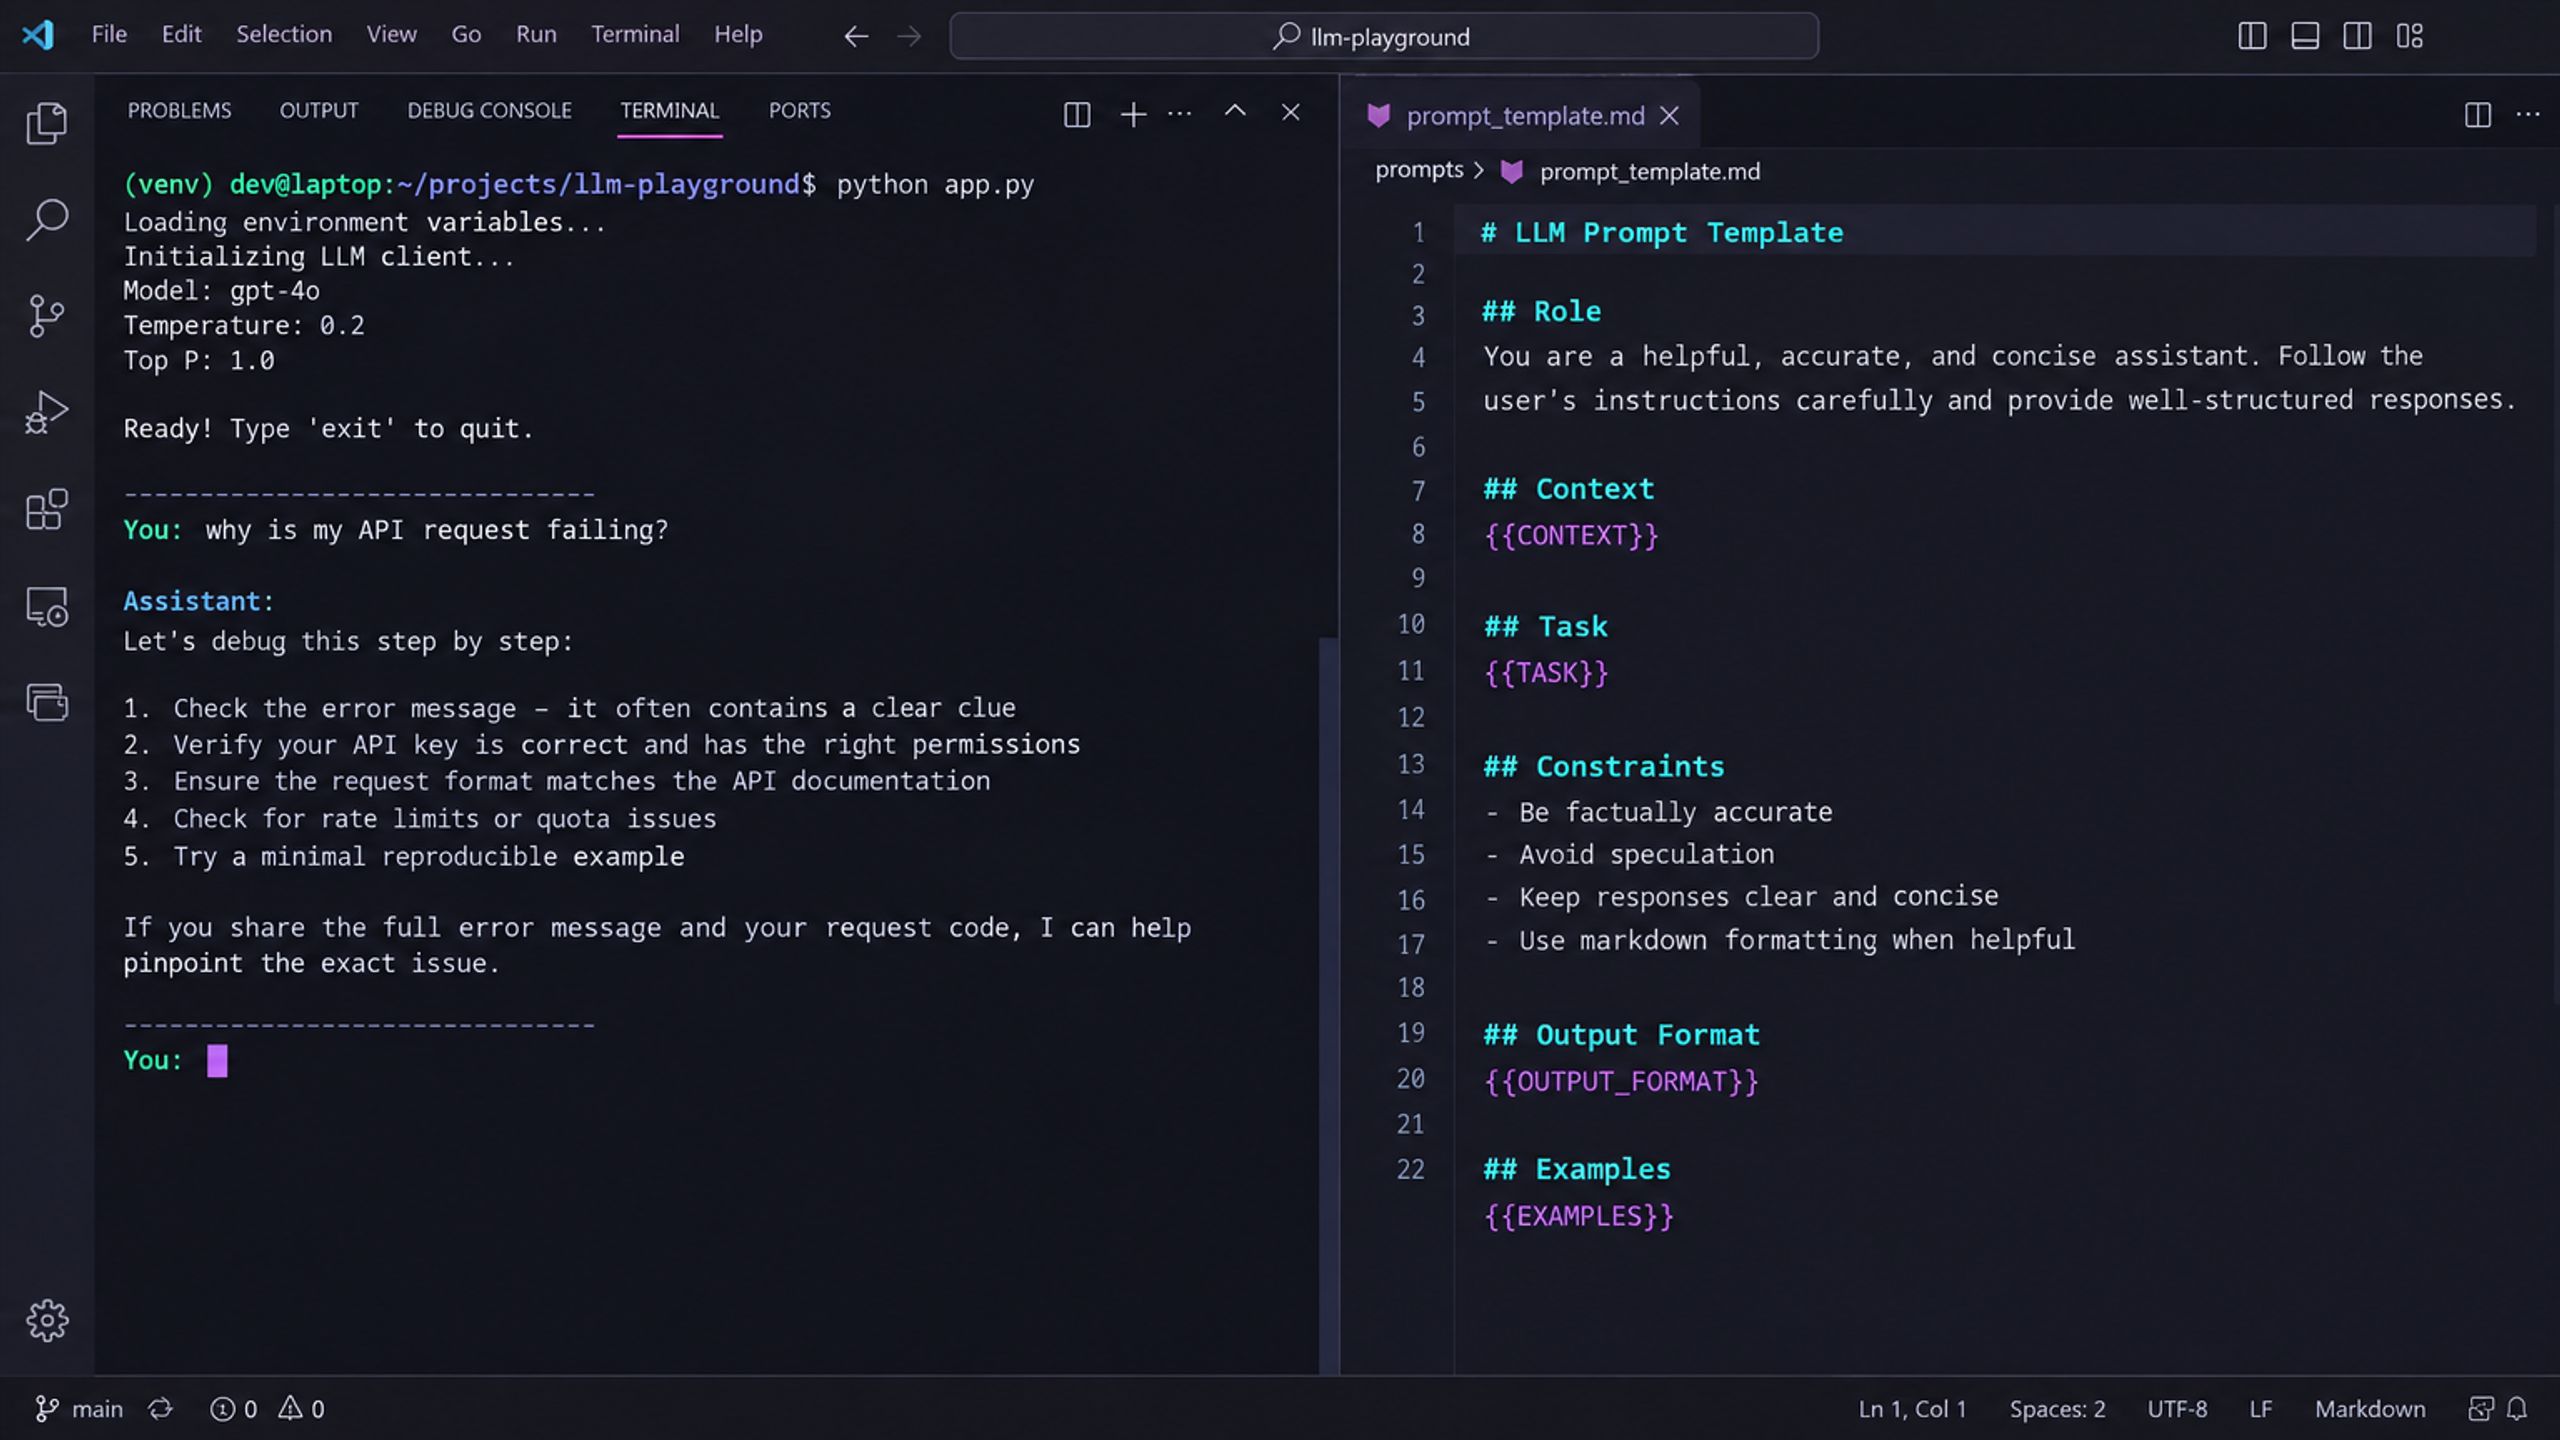Switch to the PROBLEMS tab
The width and height of the screenshot is (2560, 1440).
(179, 111)
